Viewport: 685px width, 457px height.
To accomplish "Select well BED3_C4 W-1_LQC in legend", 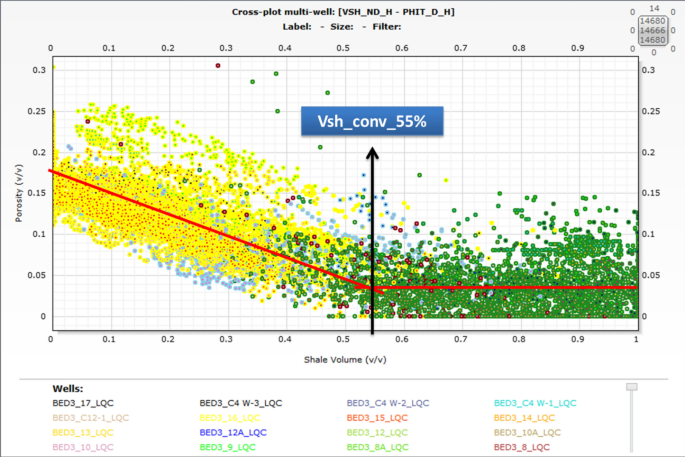I will point(535,403).
